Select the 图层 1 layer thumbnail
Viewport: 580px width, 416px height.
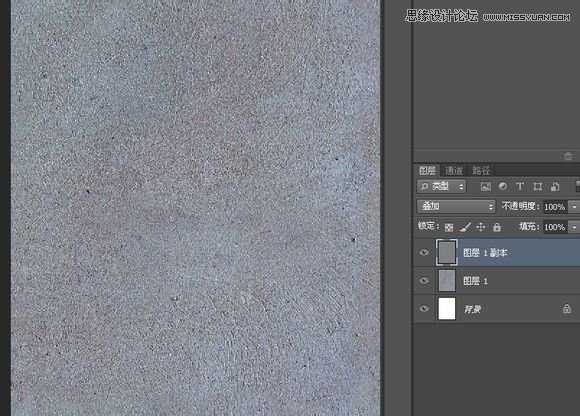[x=446, y=281]
